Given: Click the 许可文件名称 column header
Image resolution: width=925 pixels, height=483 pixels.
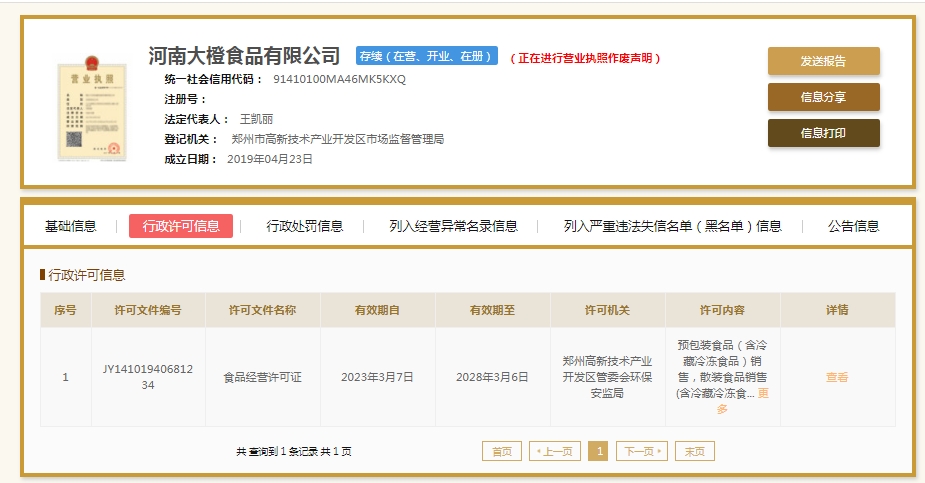Looking at the screenshot, I should pos(263,310).
